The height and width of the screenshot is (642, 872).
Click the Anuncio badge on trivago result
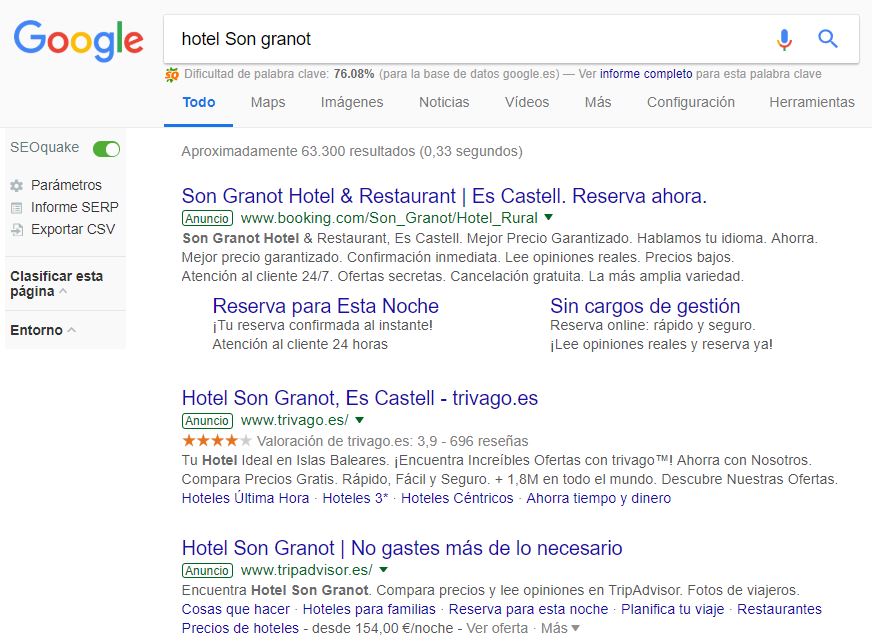point(207,421)
